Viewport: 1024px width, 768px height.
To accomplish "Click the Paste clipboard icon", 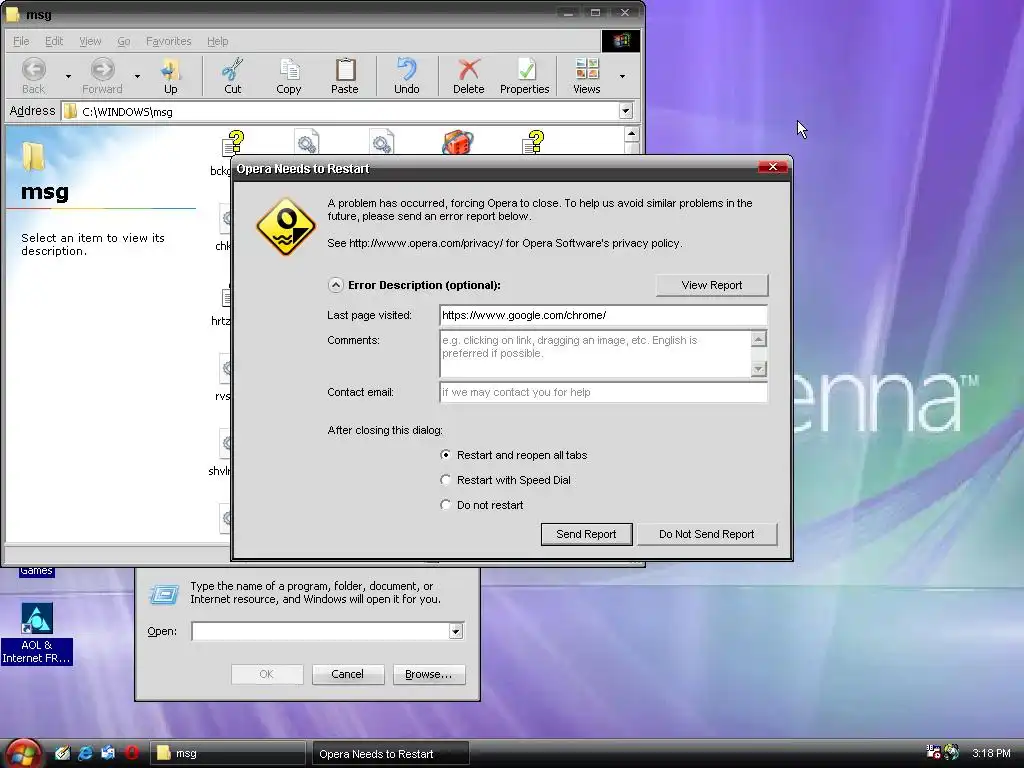I will [x=345, y=69].
